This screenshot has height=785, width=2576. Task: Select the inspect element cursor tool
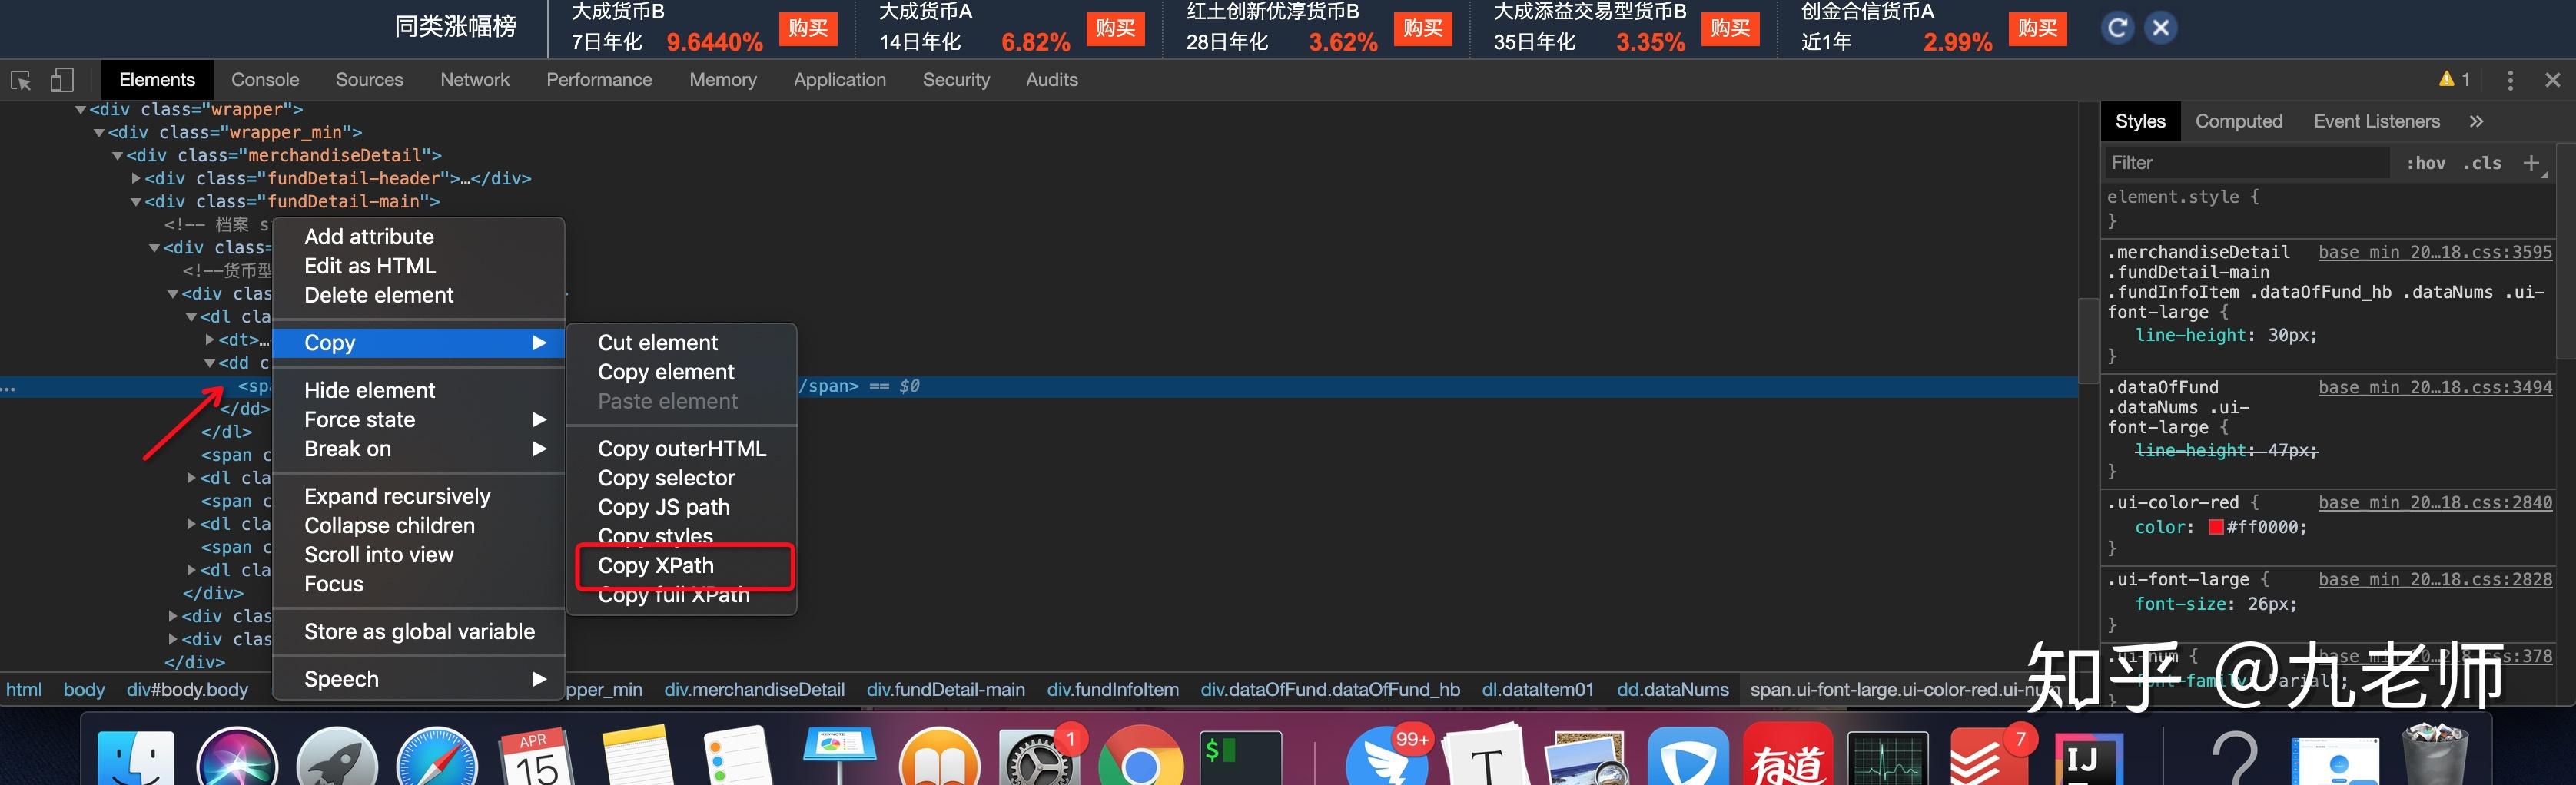pyautogui.click(x=20, y=79)
